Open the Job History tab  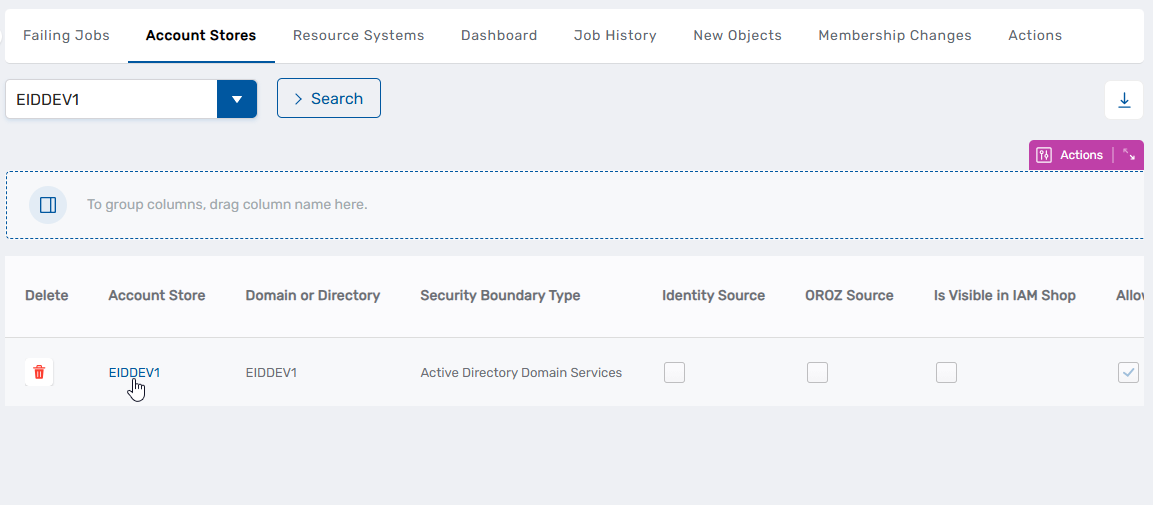point(615,35)
